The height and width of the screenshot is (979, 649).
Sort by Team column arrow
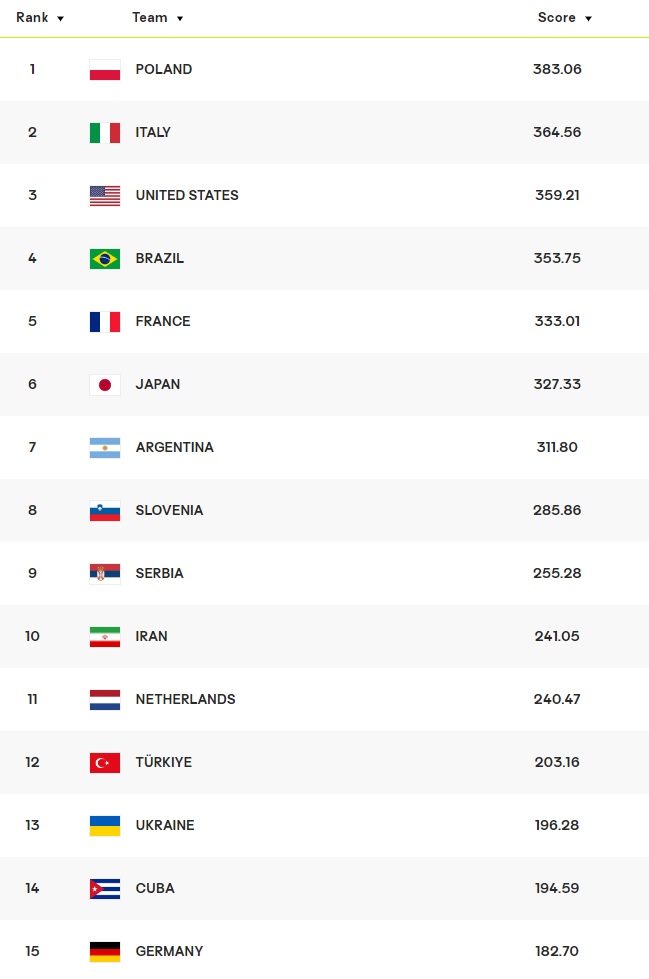tap(180, 19)
